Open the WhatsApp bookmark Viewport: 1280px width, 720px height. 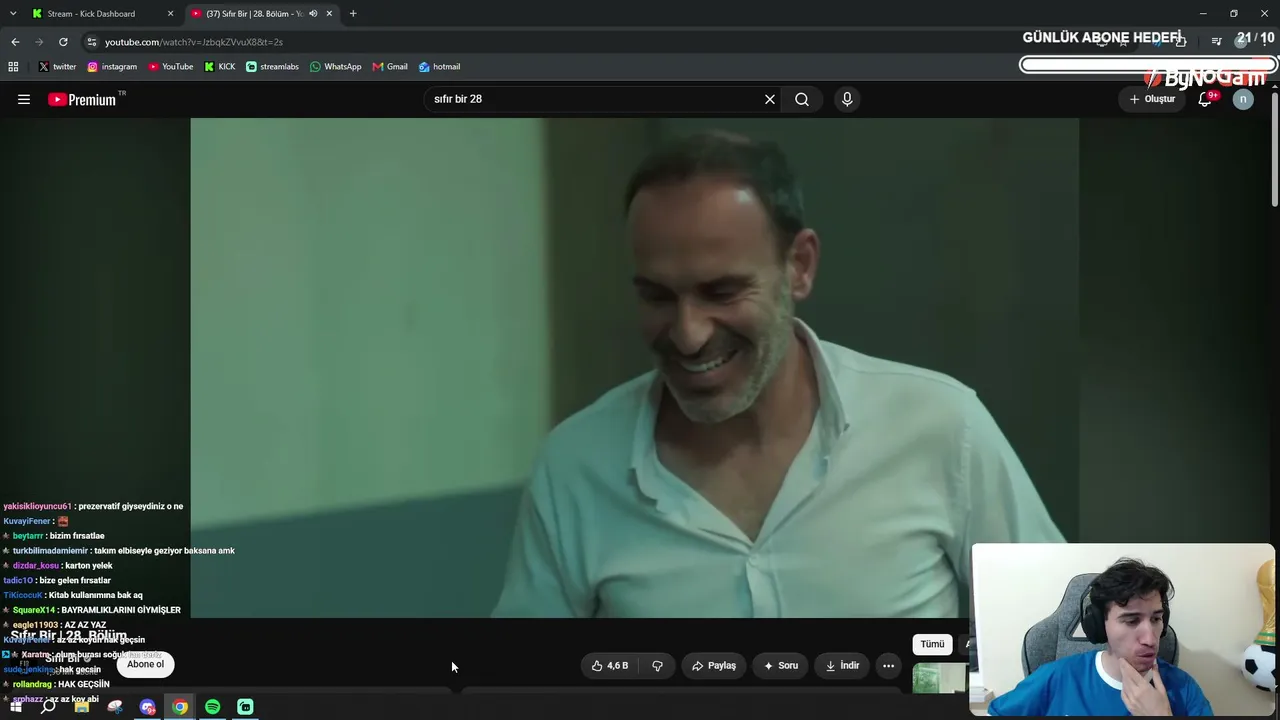click(x=336, y=67)
